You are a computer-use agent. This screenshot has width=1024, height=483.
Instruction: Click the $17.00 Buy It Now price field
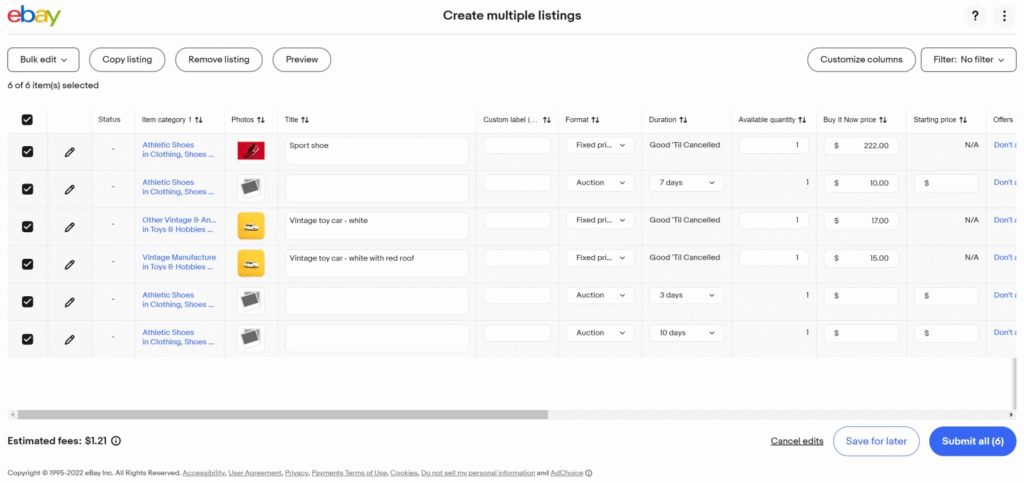(861, 221)
